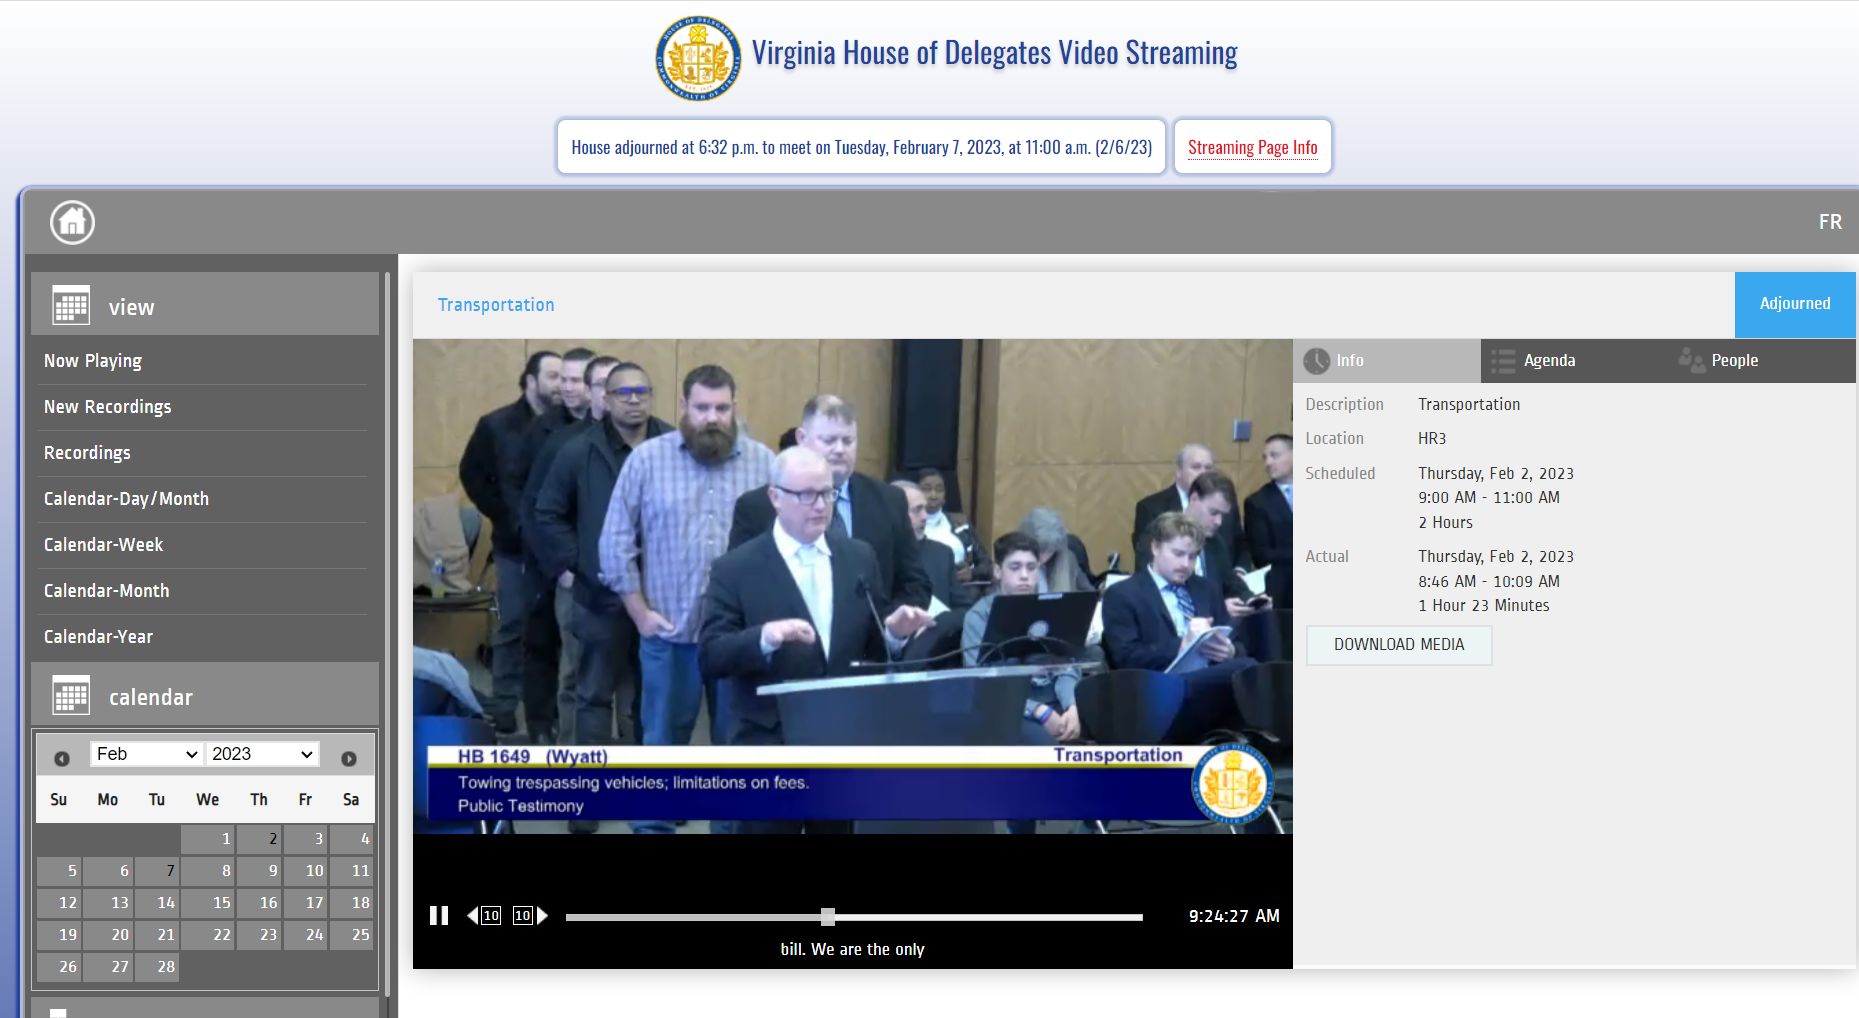This screenshot has height=1018, width=1859.
Task: Open the Streaming Page Info link
Action: pos(1252,147)
